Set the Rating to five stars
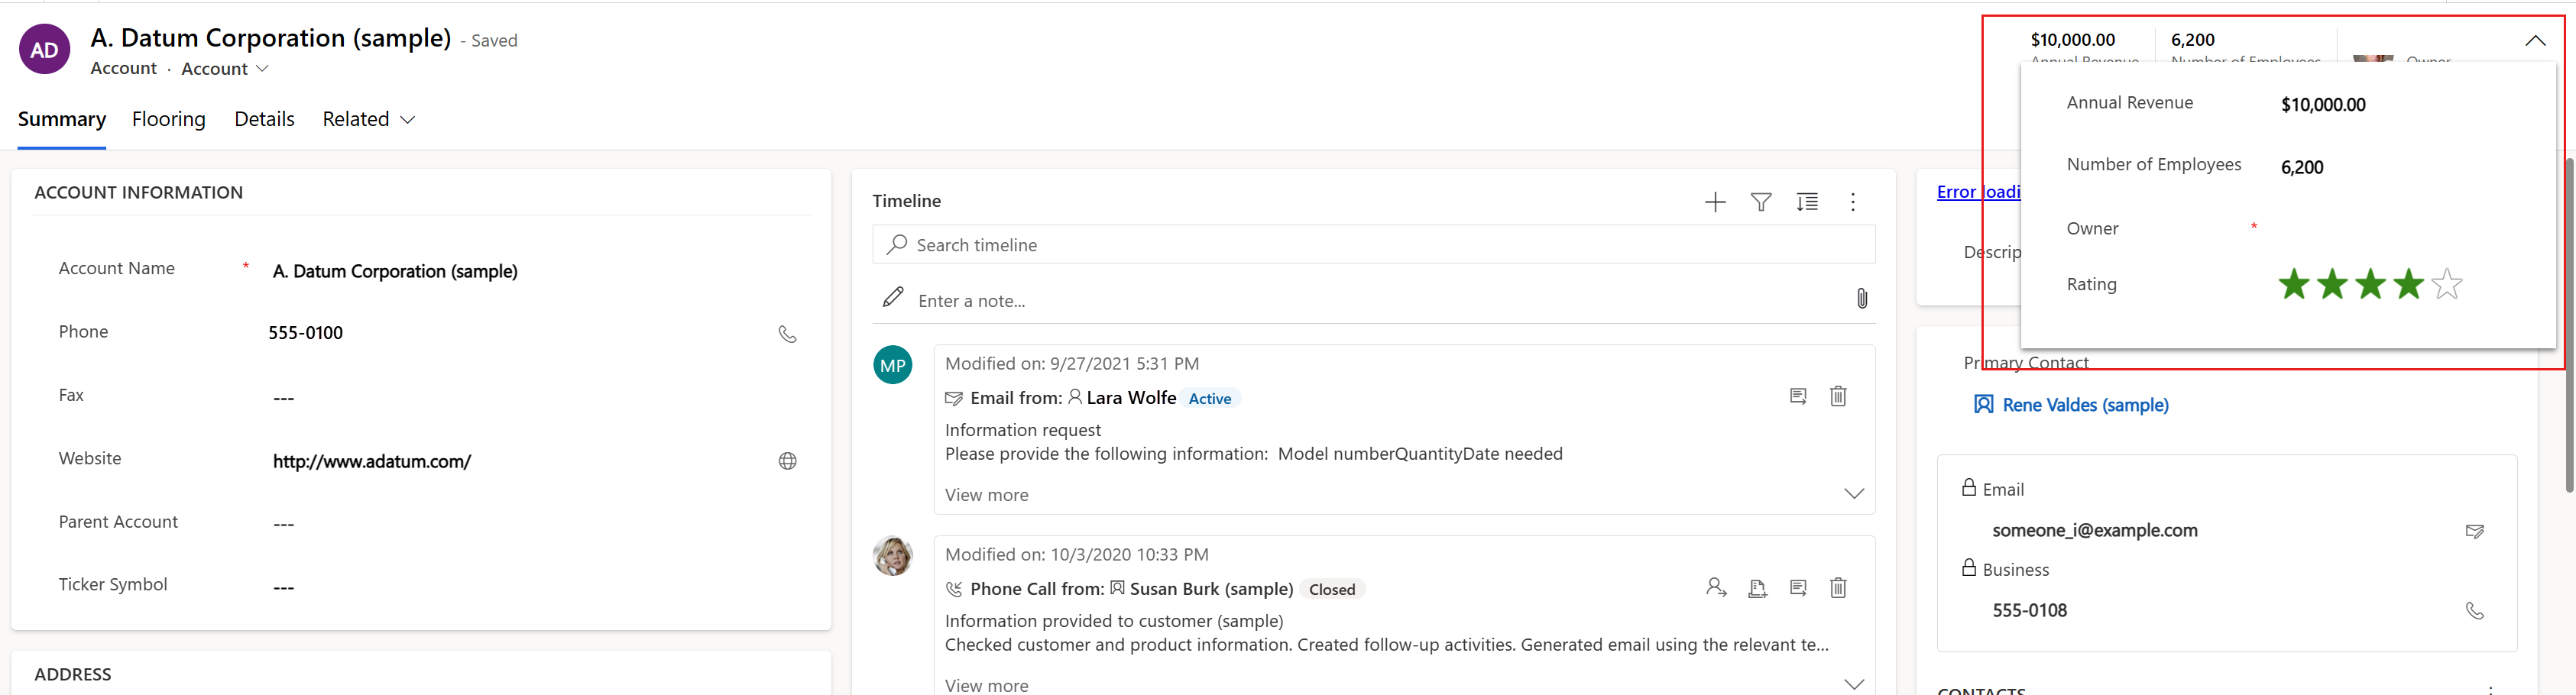The width and height of the screenshot is (2576, 695). tap(2446, 284)
